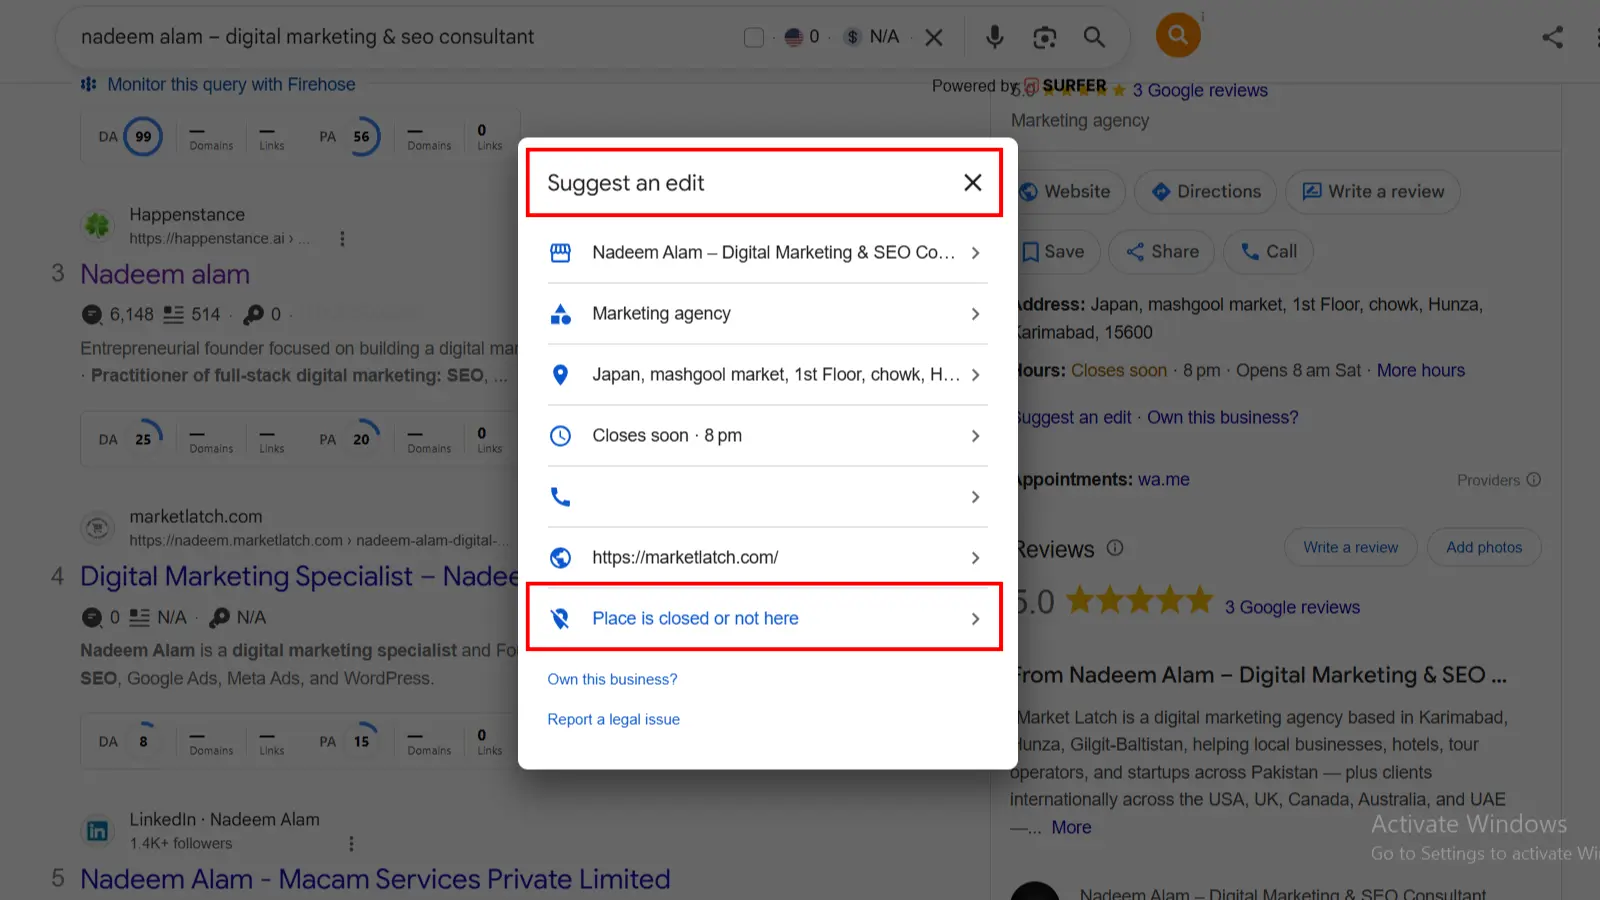Open Monitor this query with Firehose link
The height and width of the screenshot is (900, 1600).
click(231, 84)
